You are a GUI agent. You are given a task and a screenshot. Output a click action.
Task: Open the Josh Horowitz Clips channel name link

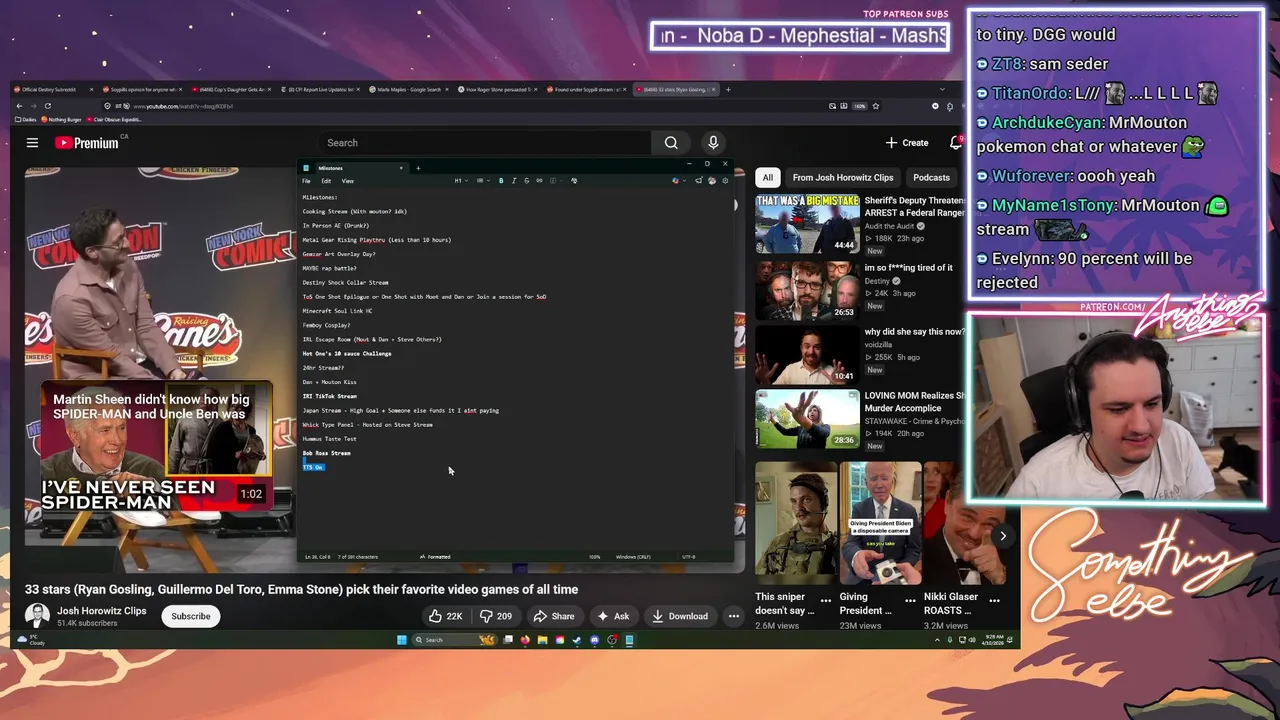(102, 611)
